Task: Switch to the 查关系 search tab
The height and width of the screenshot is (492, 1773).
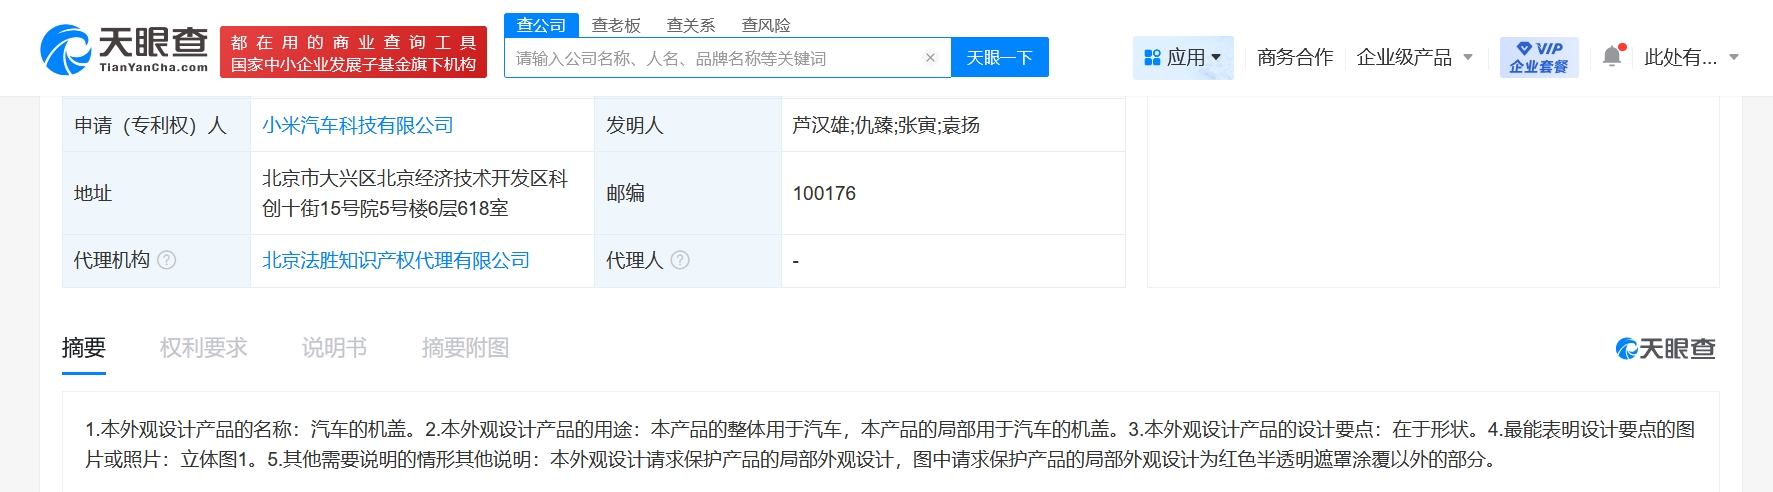Action: pyautogui.click(x=691, y=25)
